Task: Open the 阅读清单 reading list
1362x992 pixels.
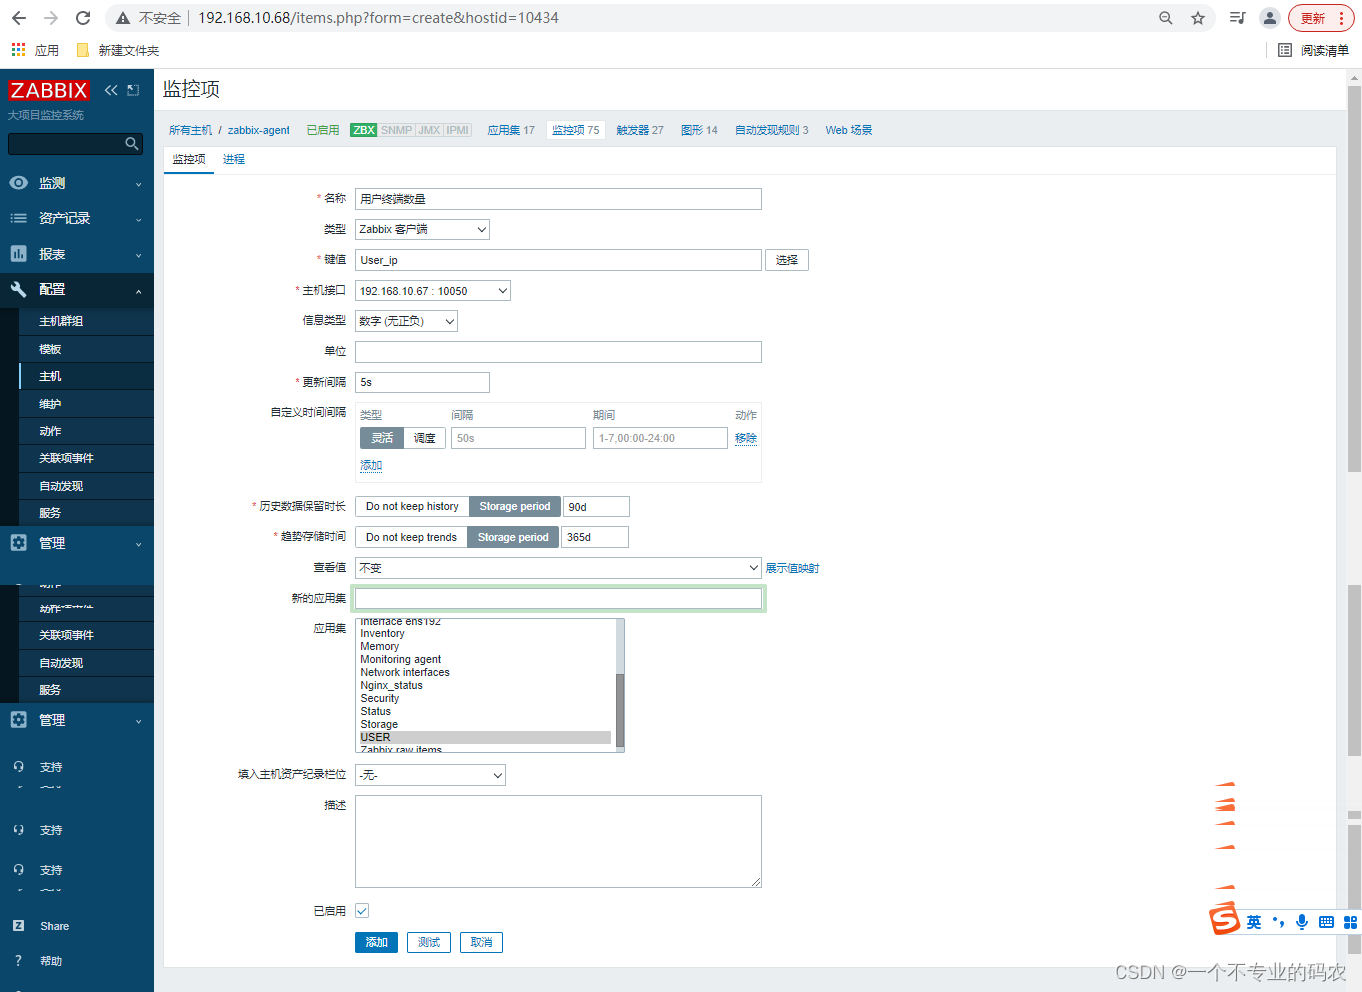Action: 1314,50
